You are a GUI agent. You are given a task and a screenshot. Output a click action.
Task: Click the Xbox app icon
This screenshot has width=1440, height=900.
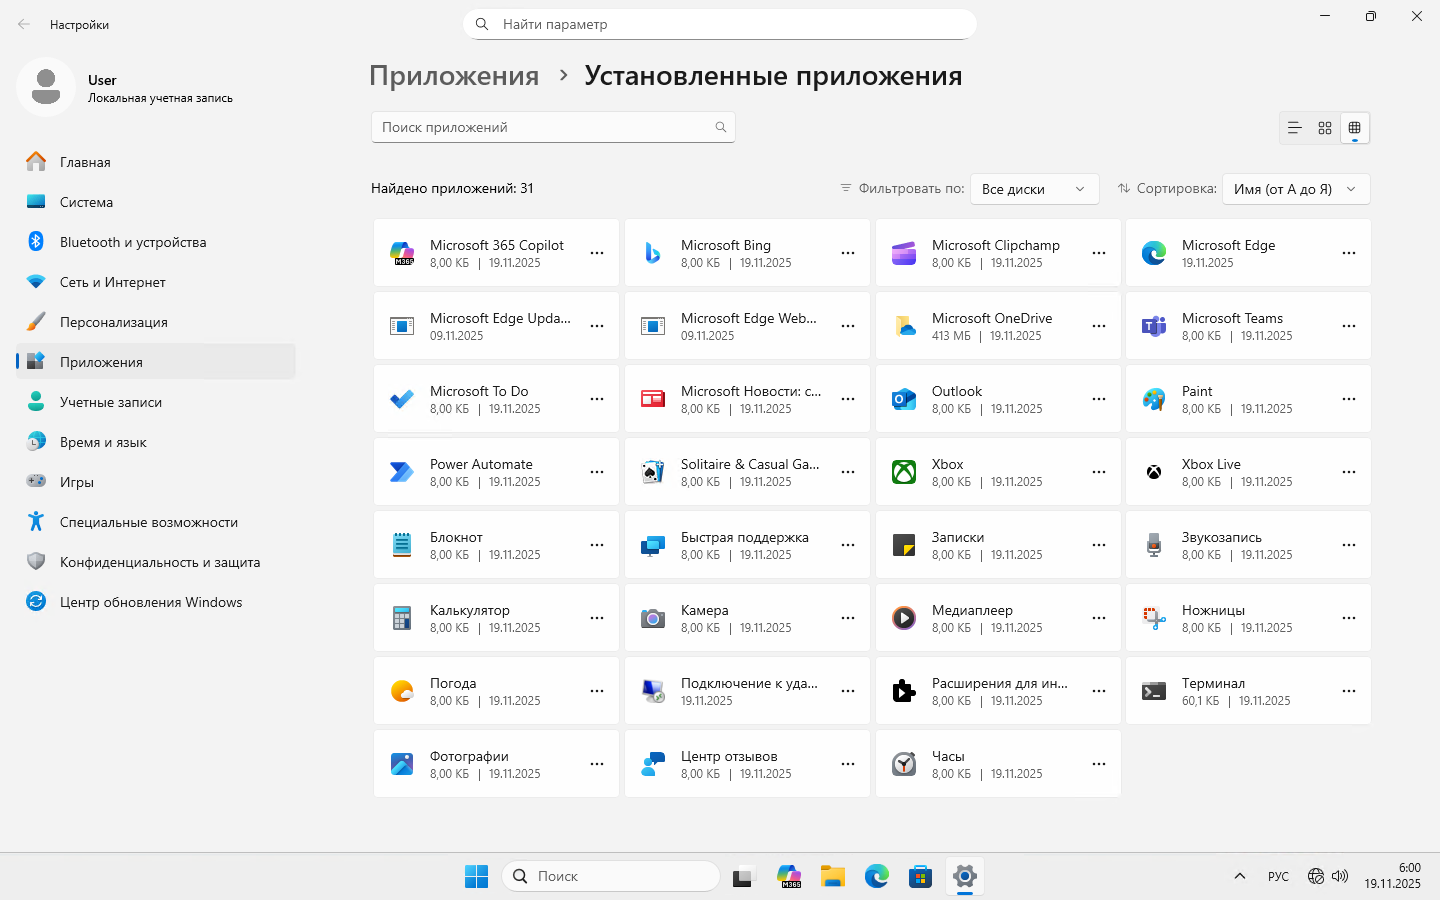tap(904, 472)
